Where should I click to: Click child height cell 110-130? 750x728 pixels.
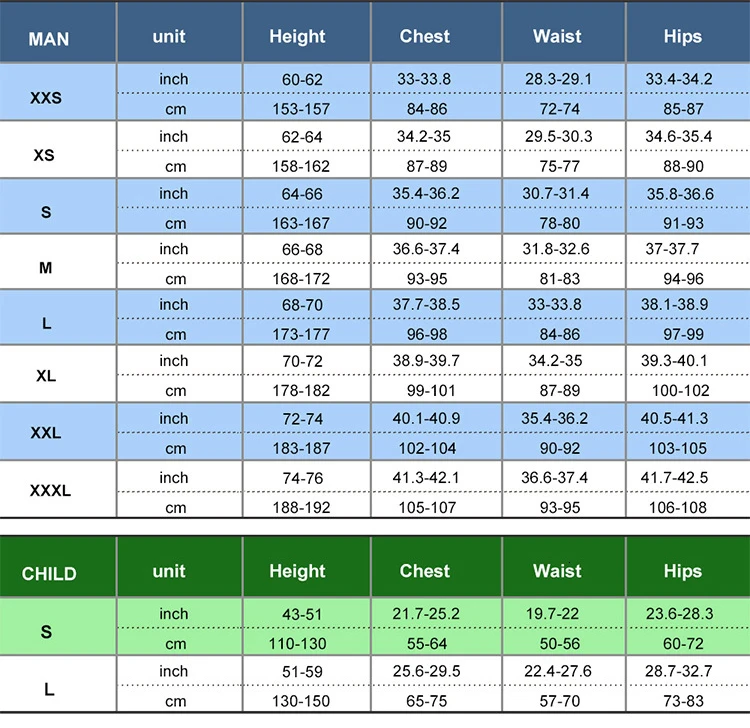click(297, 642)
